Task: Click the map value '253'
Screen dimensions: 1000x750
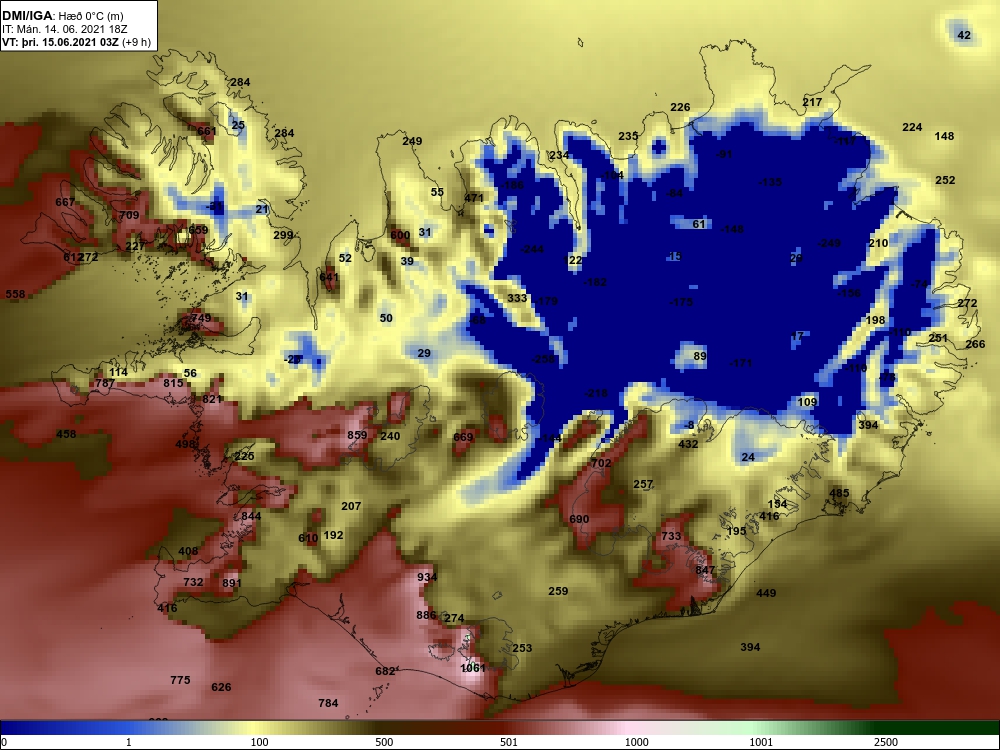Action: (522, 648)
